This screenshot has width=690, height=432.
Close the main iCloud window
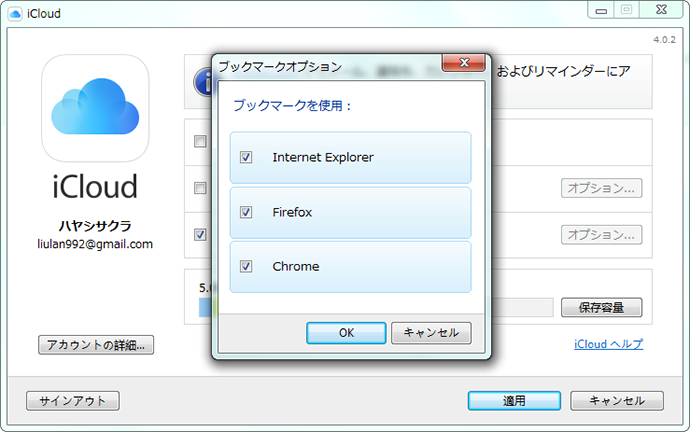coord(661,10)
